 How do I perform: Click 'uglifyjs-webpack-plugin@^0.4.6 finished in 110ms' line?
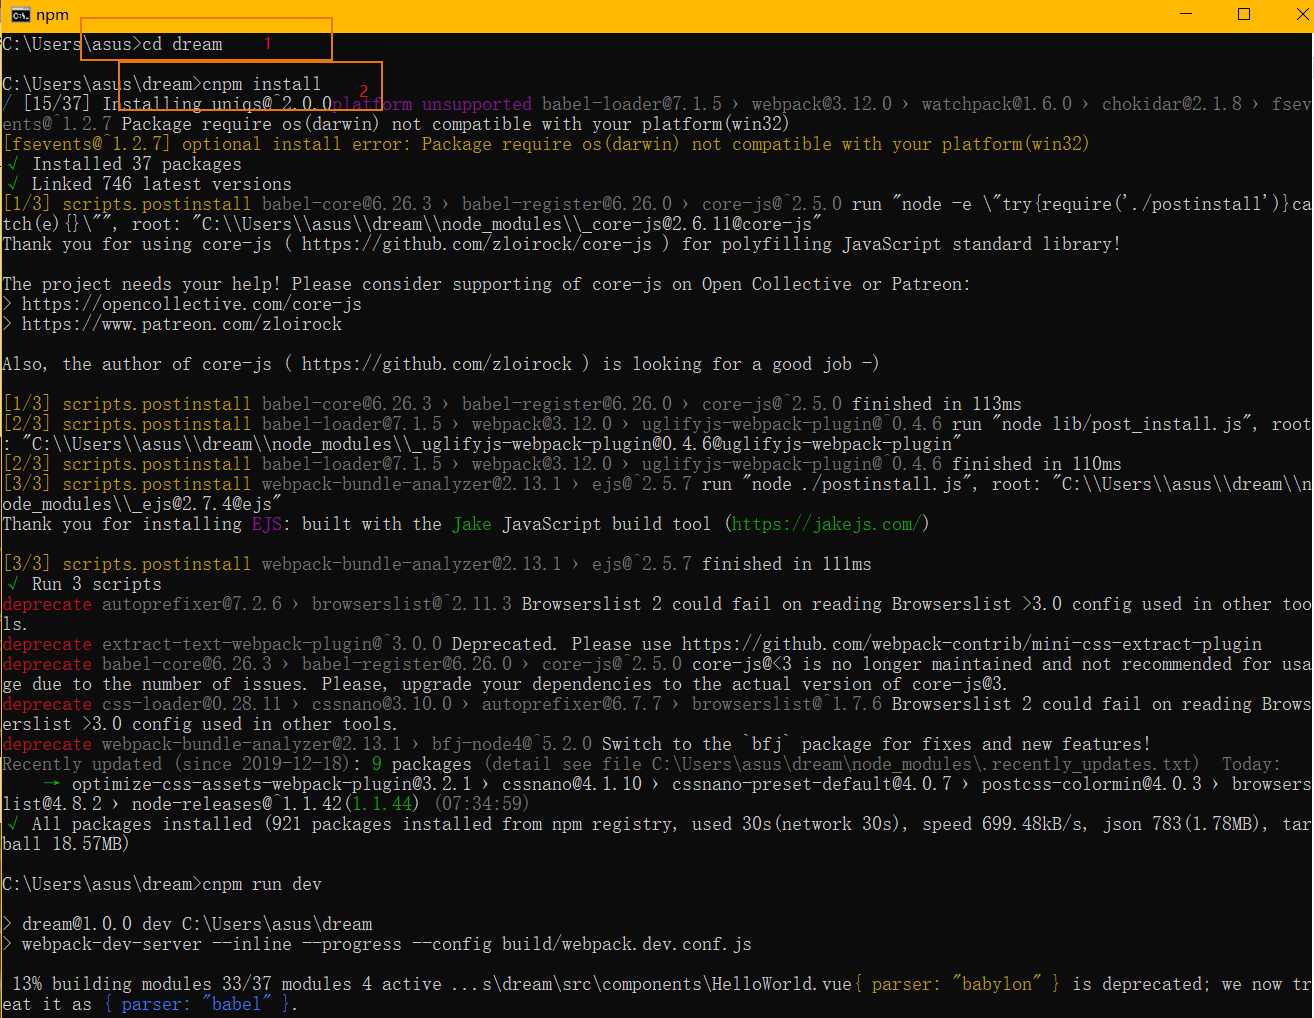pos(562,464)
